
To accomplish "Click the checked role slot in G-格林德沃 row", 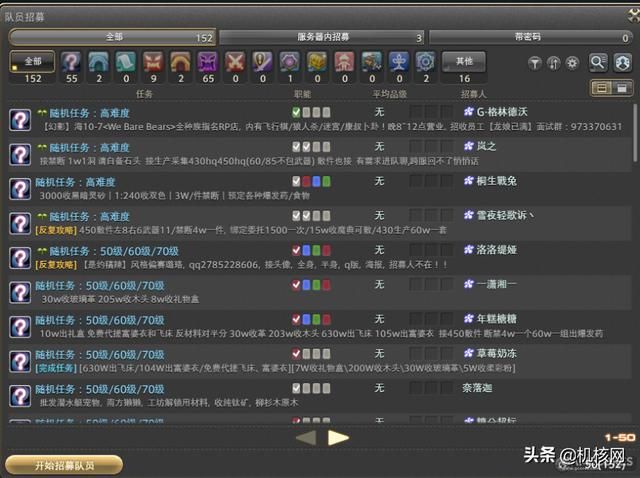I will coord(296,112).
